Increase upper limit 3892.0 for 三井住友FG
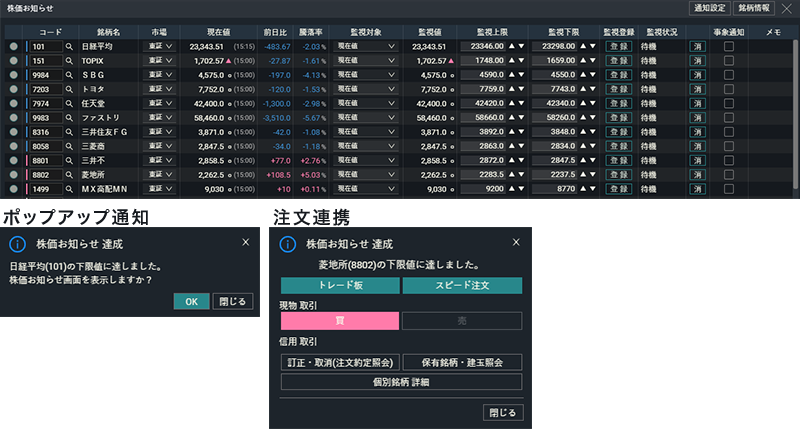Screen dimensions: 800x429 (512, 132)
